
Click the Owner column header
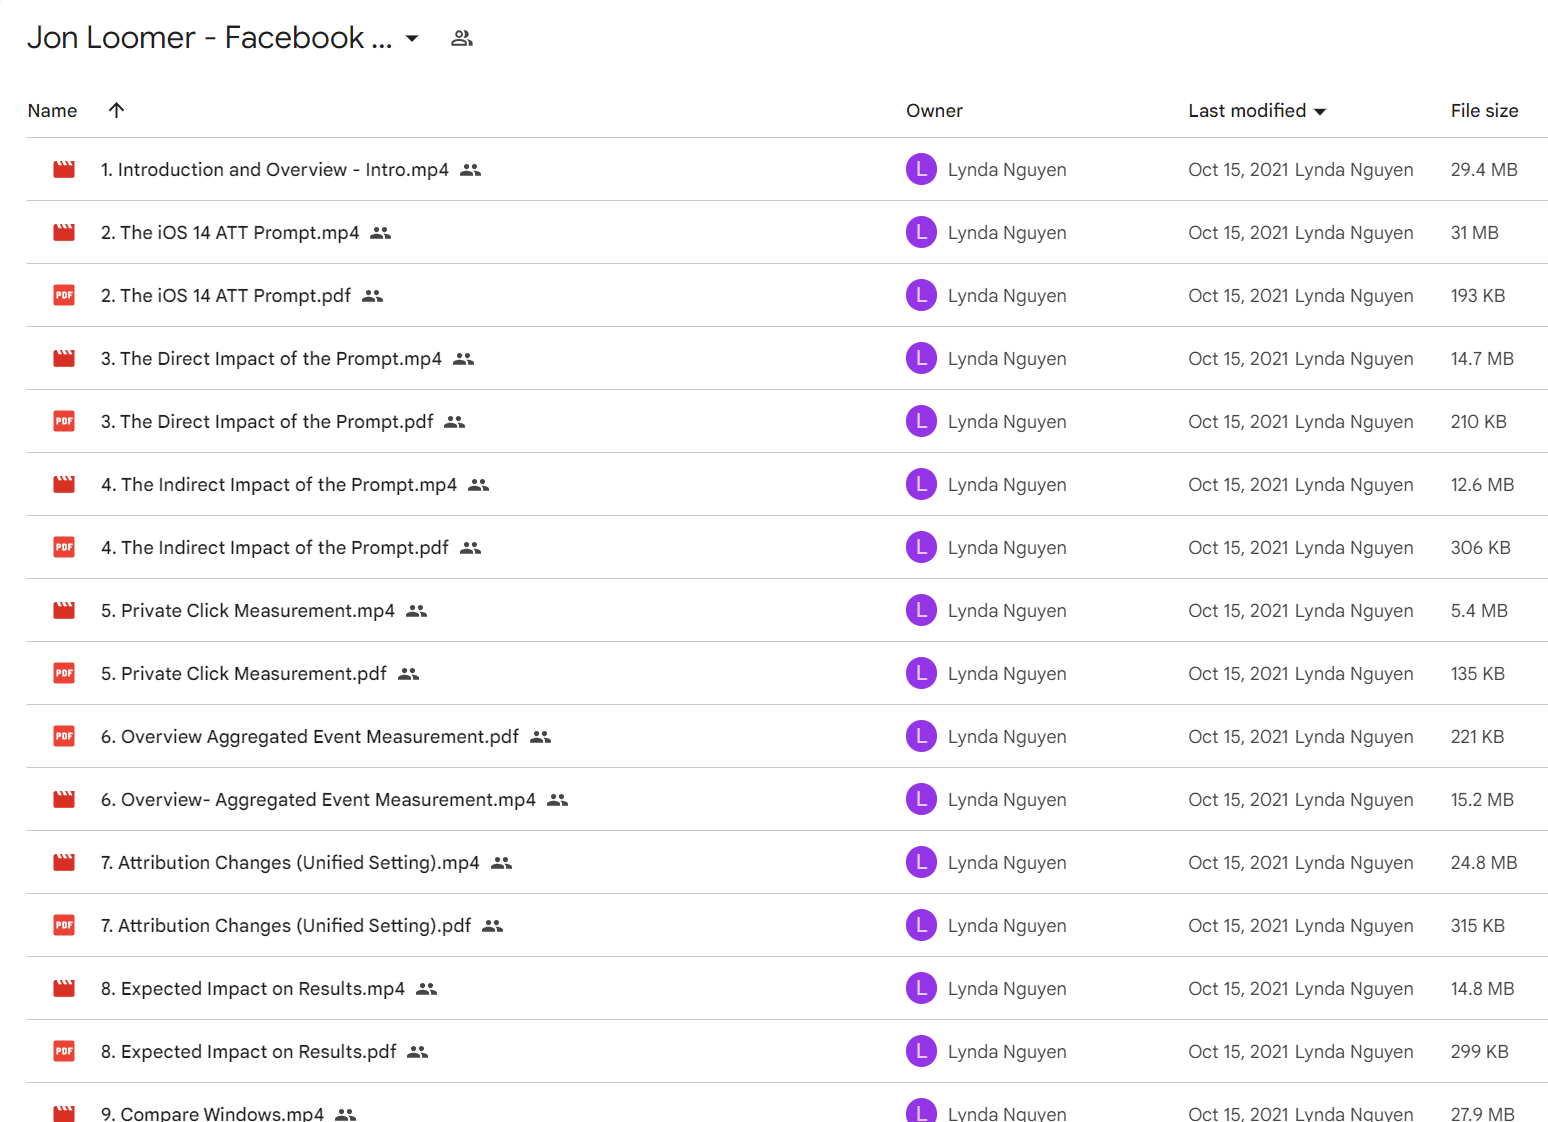coord(934,111)
